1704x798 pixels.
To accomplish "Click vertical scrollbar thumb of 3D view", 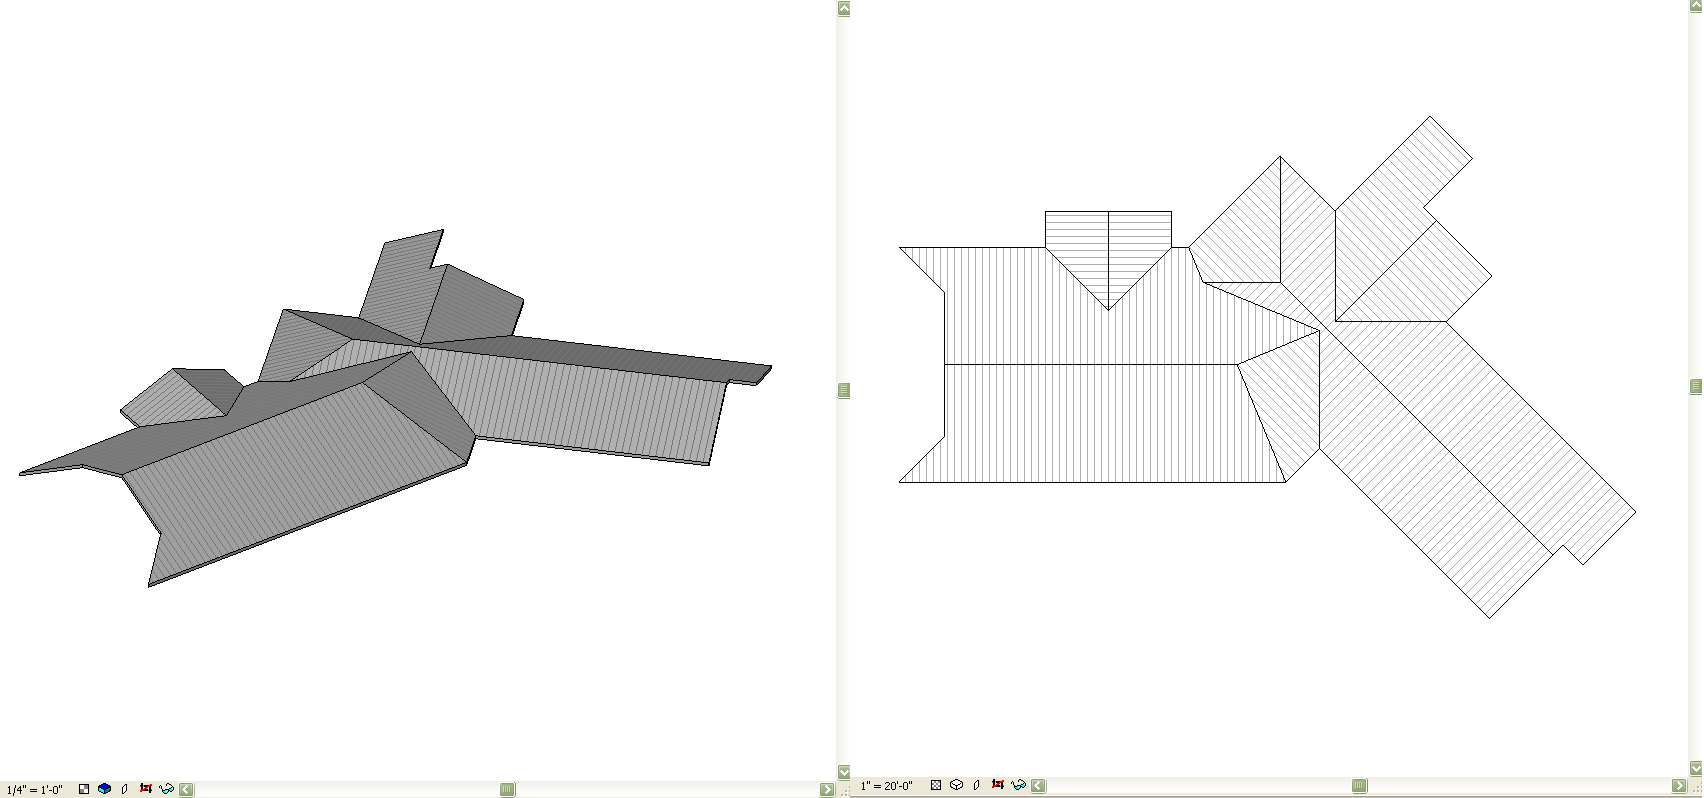I will pos(844,390).
